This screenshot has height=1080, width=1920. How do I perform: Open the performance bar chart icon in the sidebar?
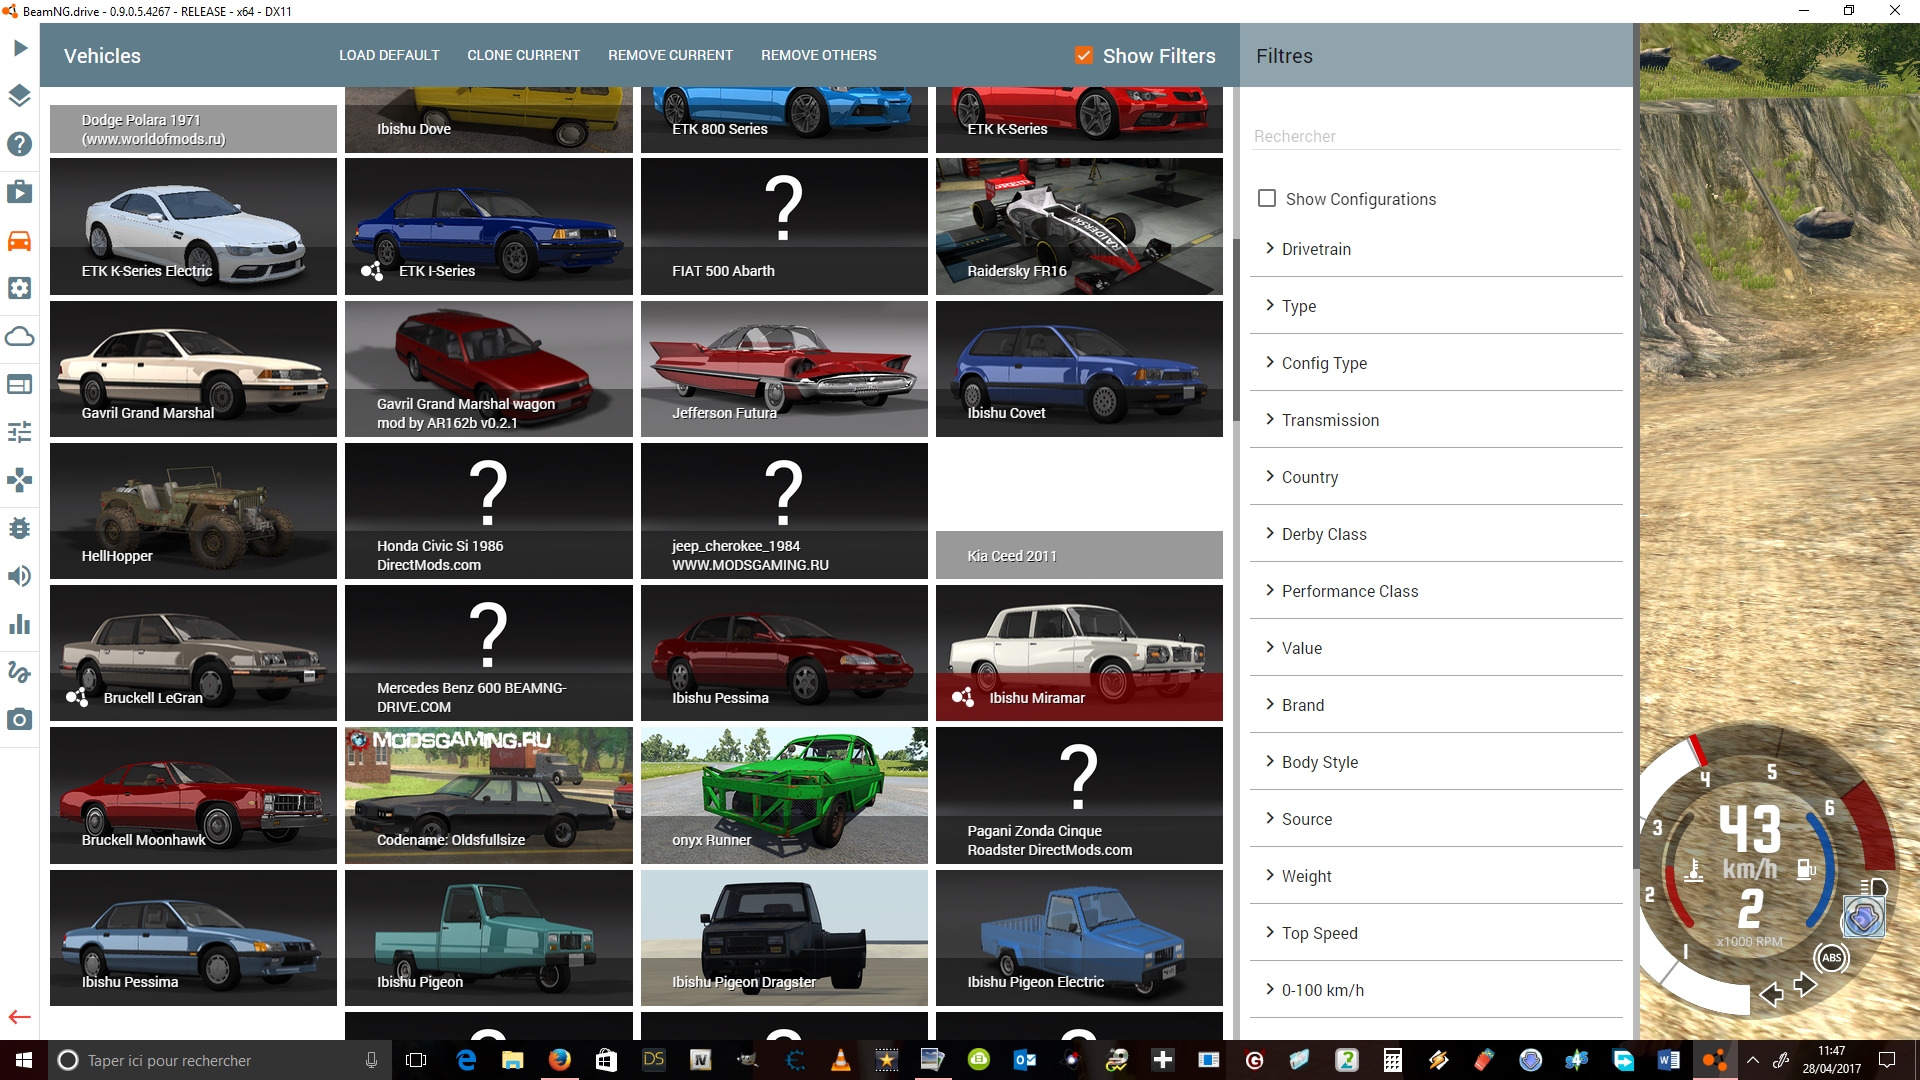pos(20,624)
